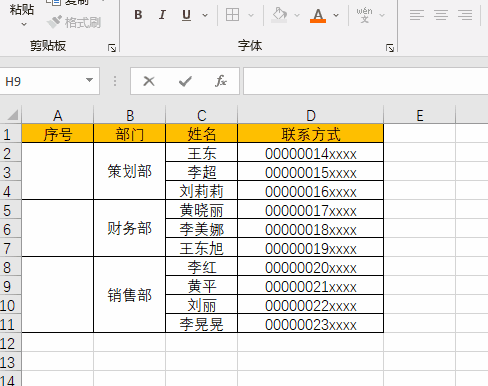This screenshot has width=488, height=386.
Task: Align text left
Action: click(x=417, y=15)
